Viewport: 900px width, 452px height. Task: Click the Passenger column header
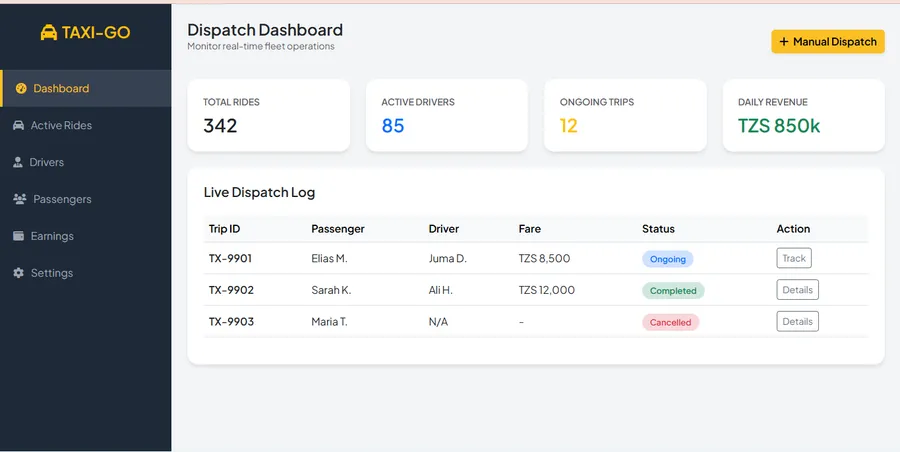click(338, 229)
